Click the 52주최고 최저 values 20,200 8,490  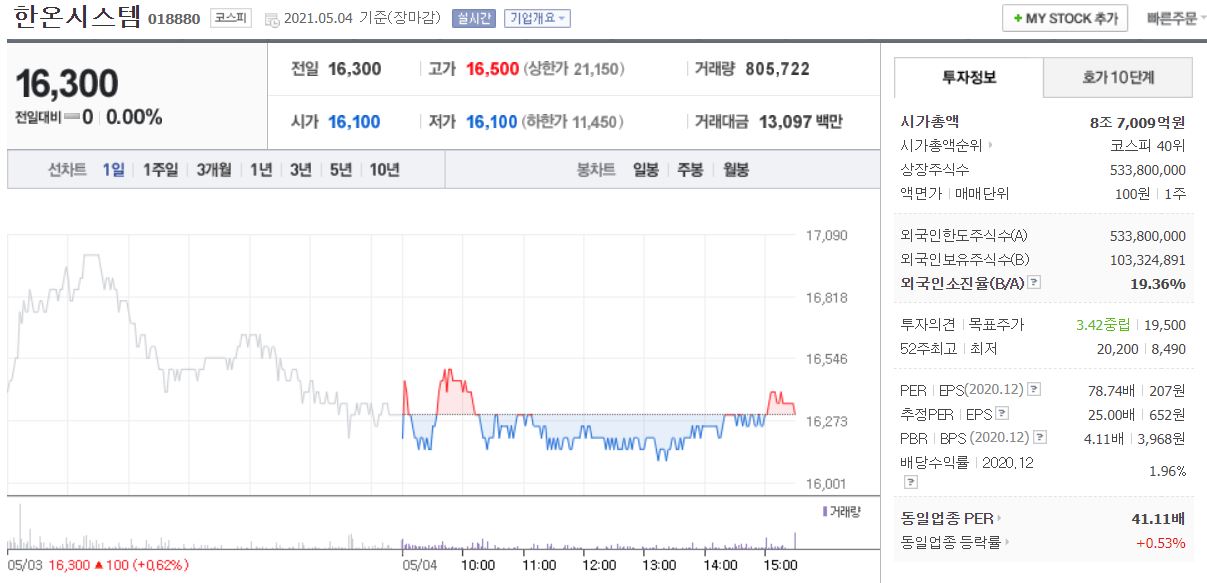coord(1142,349)
